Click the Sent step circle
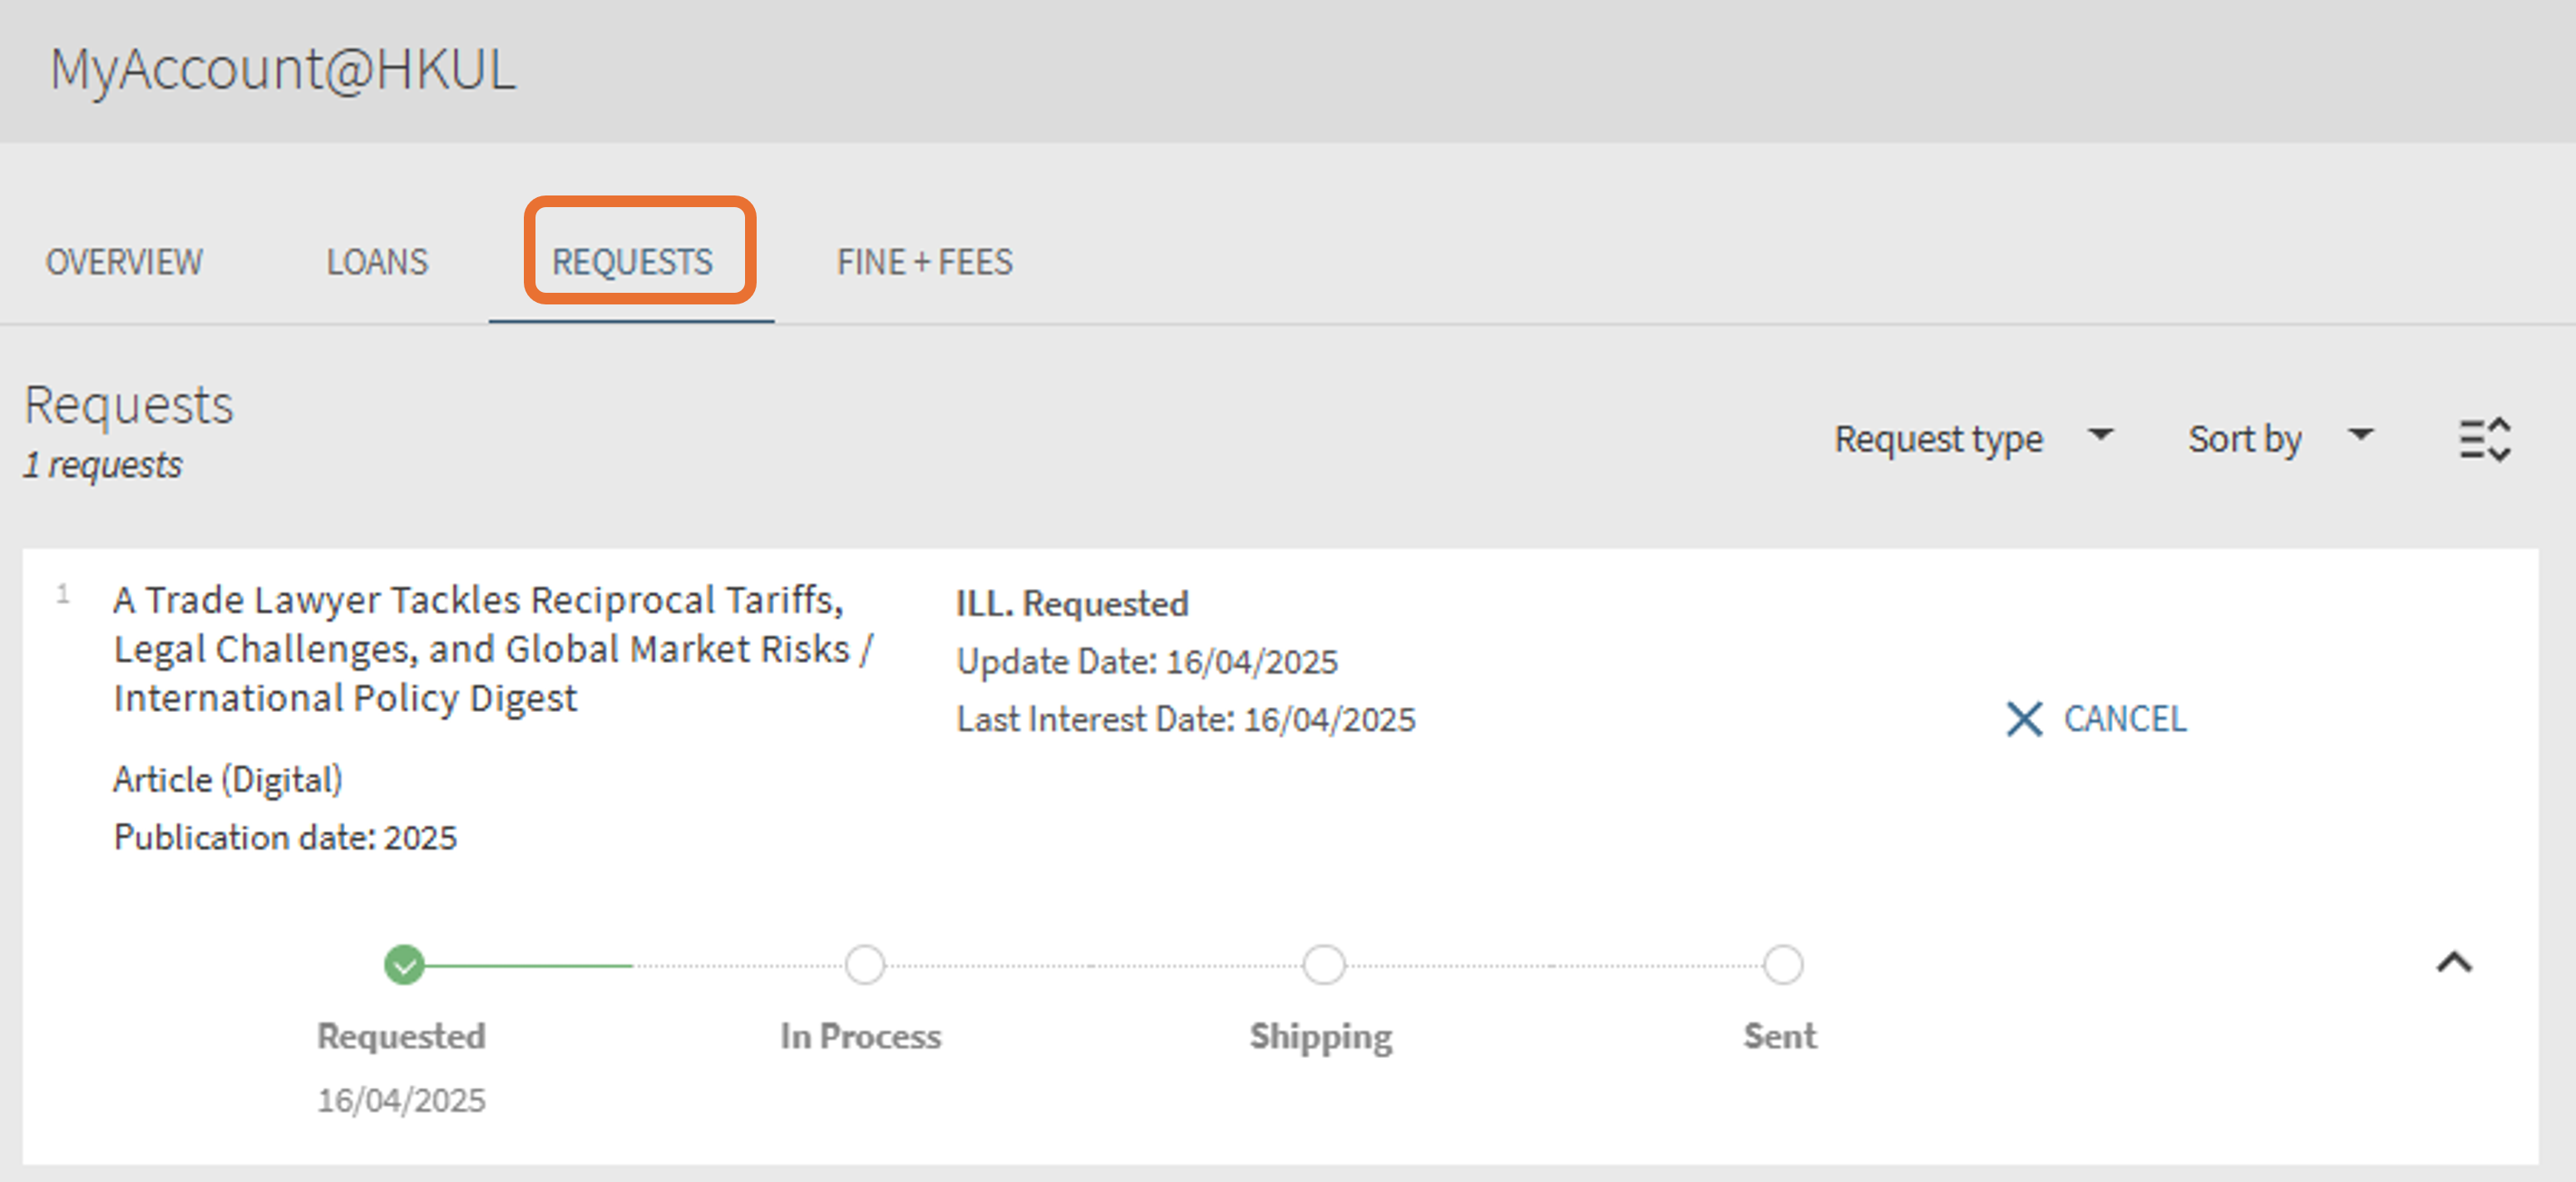The image size is (2576, 1182). click(x=1782, y=965)
